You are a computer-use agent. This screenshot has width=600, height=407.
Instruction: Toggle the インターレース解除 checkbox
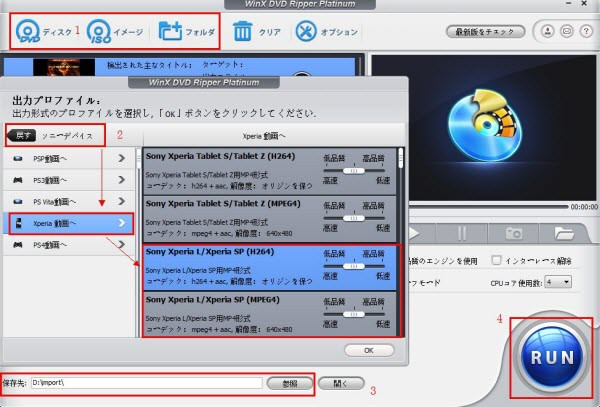click(x=496, y=260)
